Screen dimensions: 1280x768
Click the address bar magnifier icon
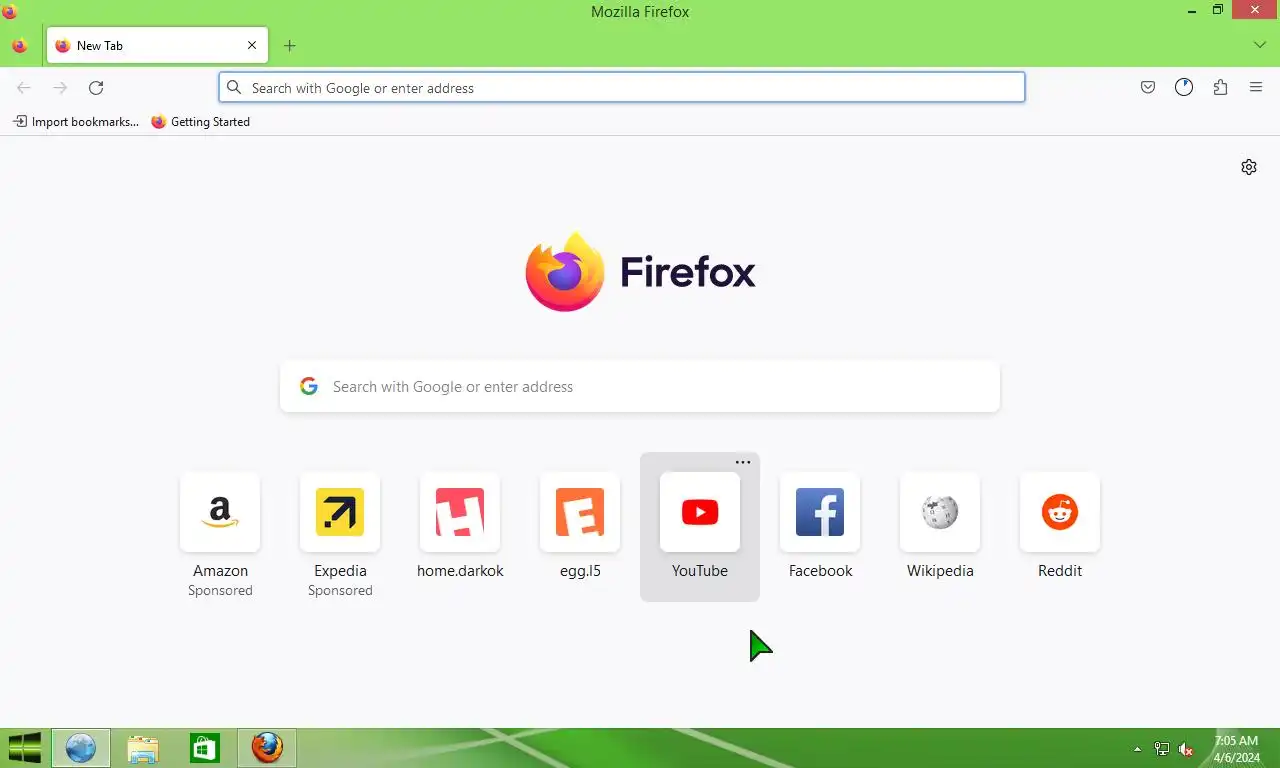point(234,88)
